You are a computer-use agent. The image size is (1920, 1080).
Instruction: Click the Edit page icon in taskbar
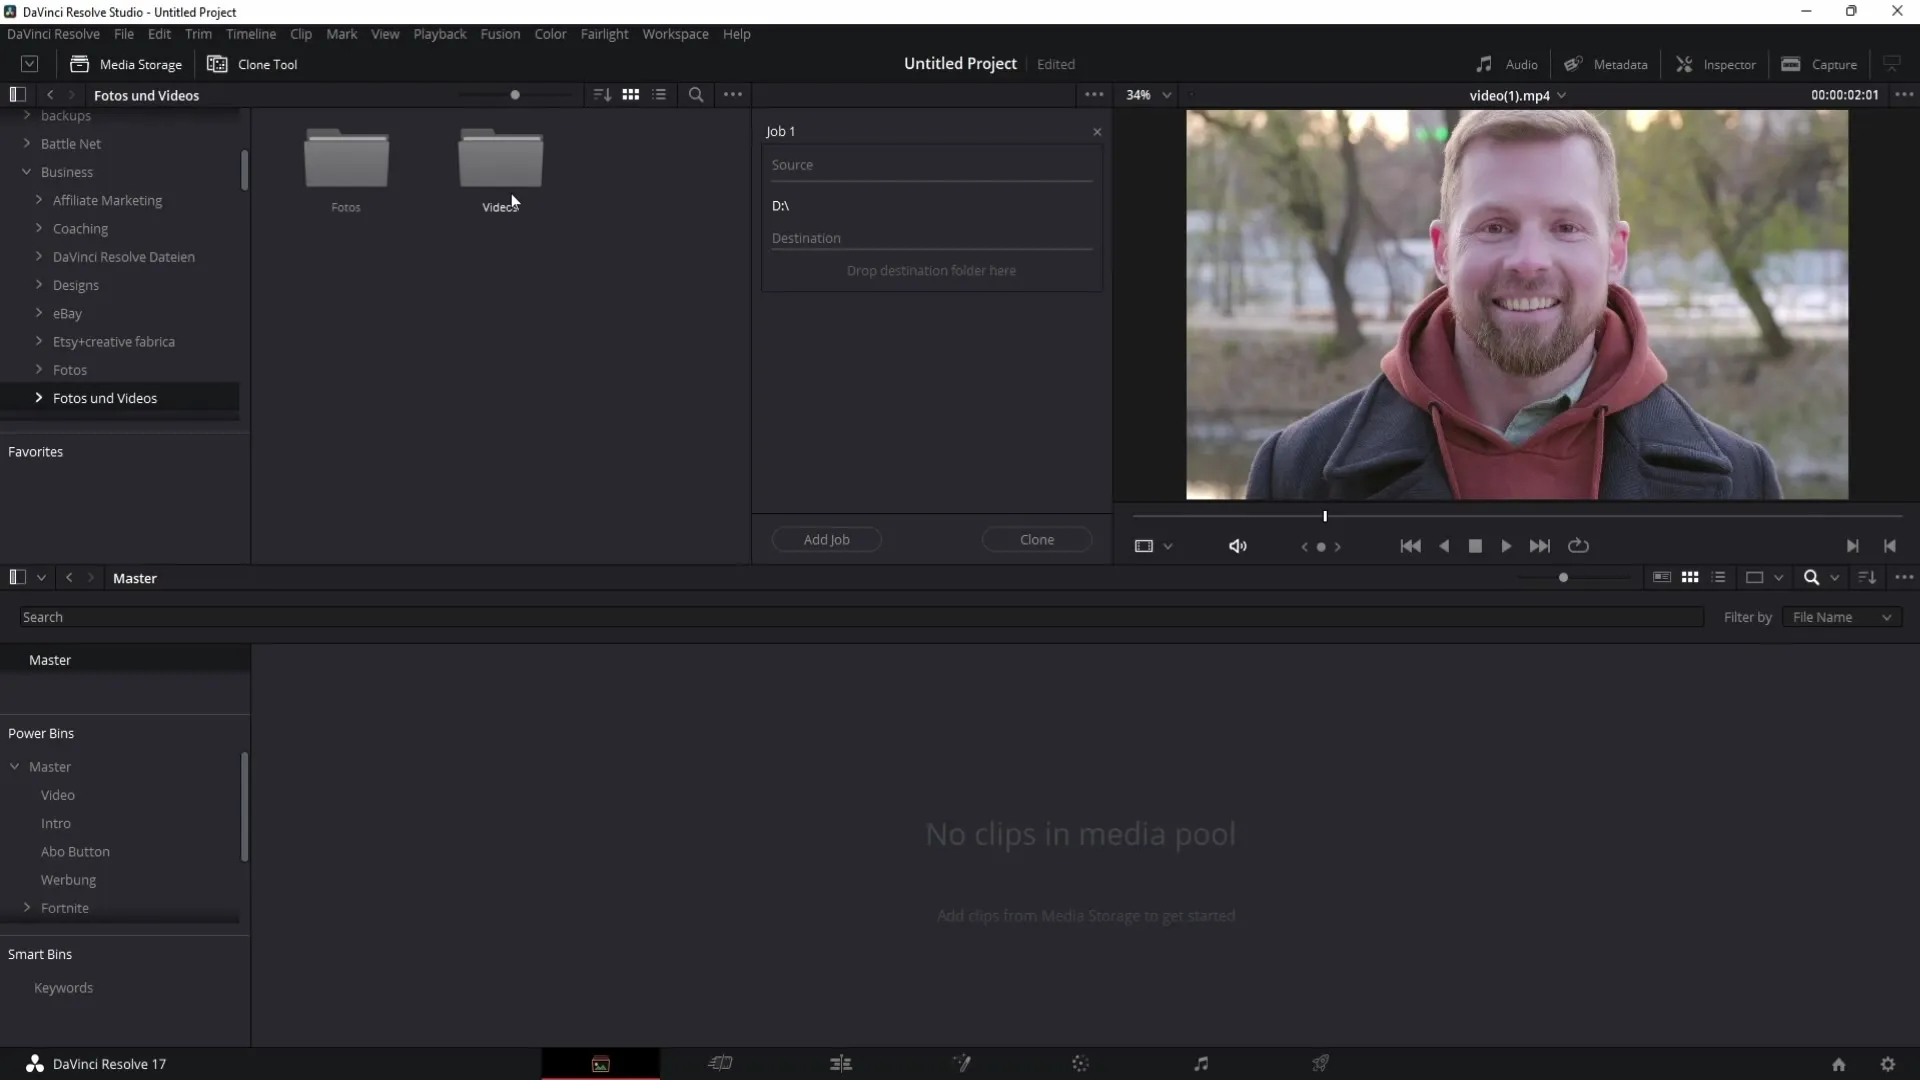click(840, 1063)
